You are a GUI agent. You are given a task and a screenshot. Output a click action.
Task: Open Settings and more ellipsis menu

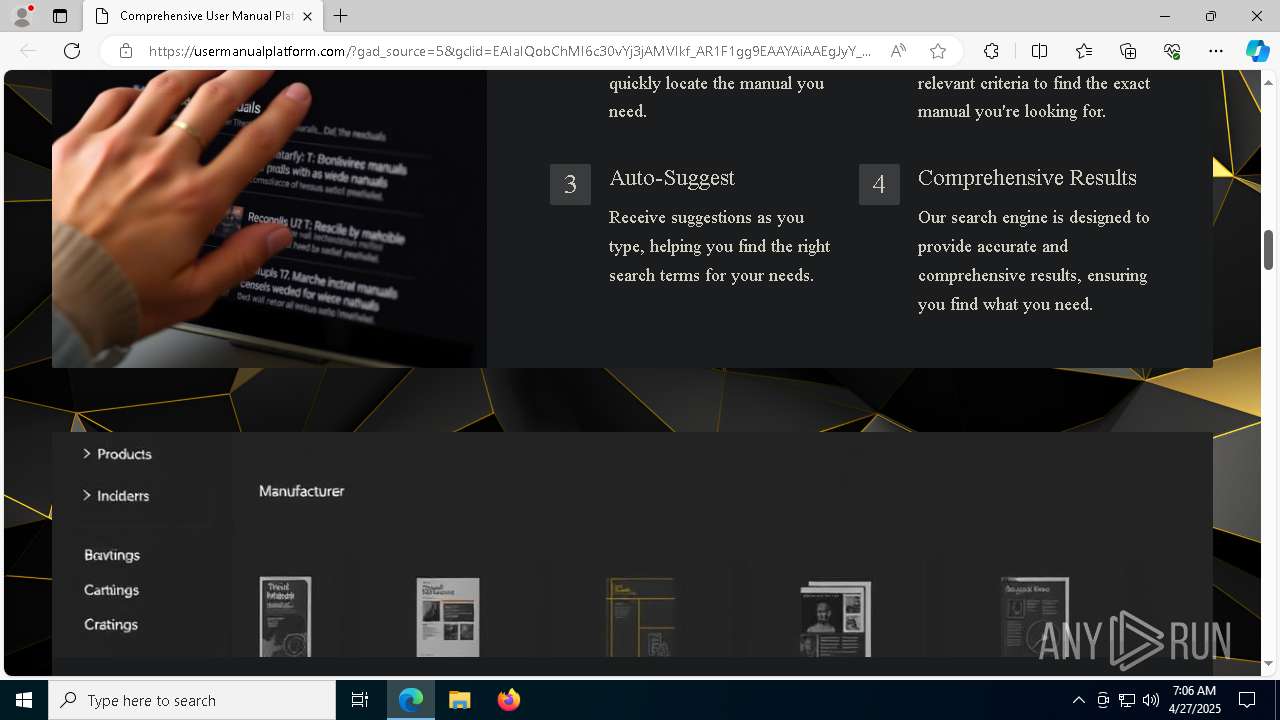coord(1216,51)
